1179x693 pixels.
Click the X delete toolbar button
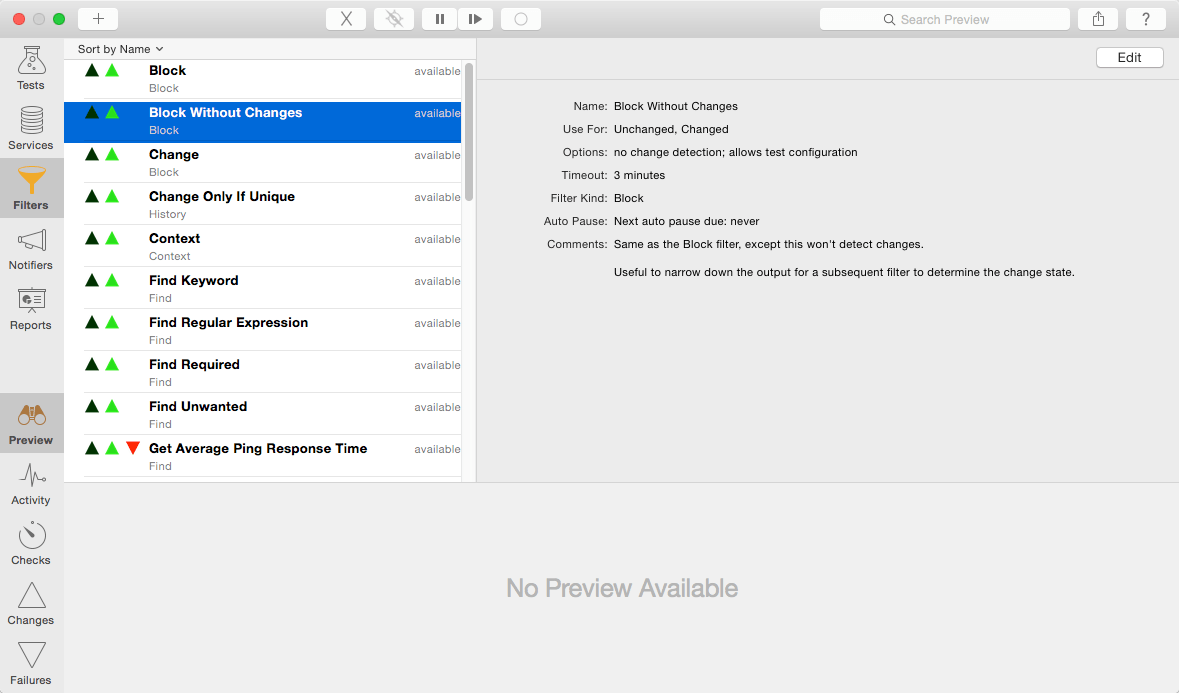tap(346, 19)
